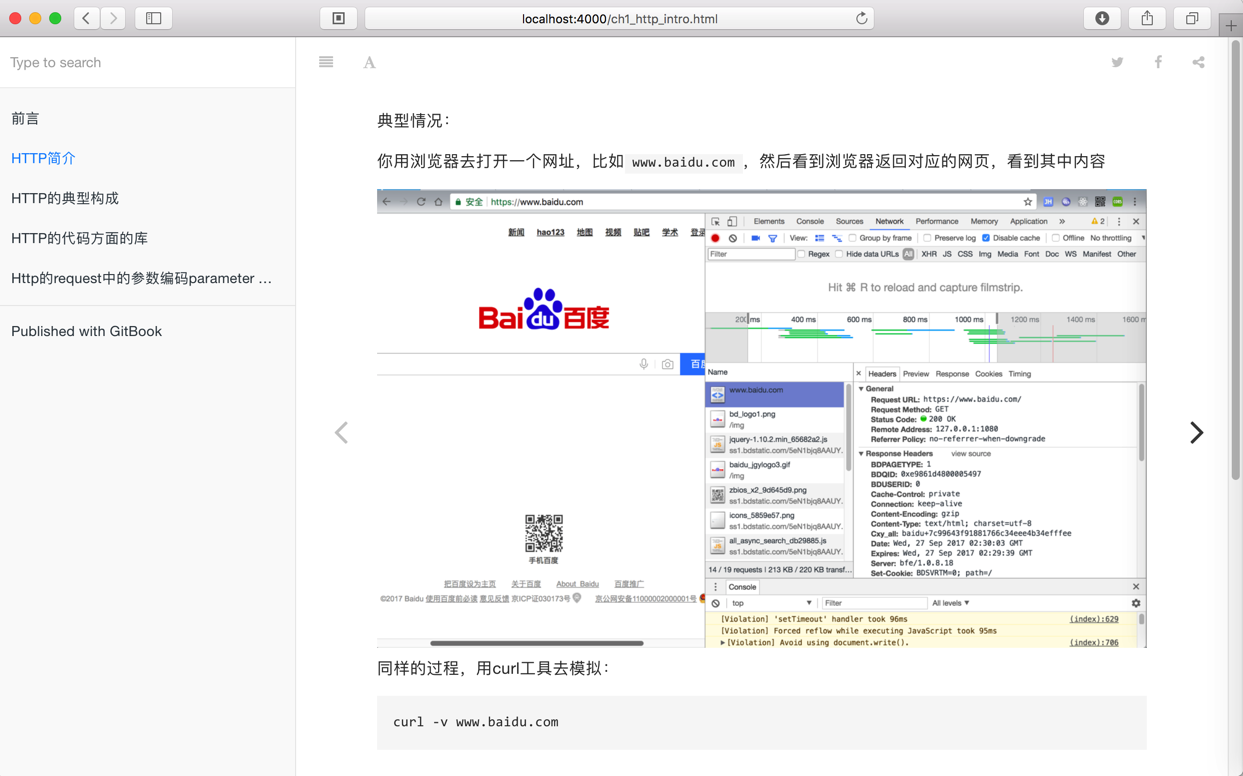Open the HTTP的代码方面的库 chapter
This screenshot has width=1243, height=776.
pos(147,238)
